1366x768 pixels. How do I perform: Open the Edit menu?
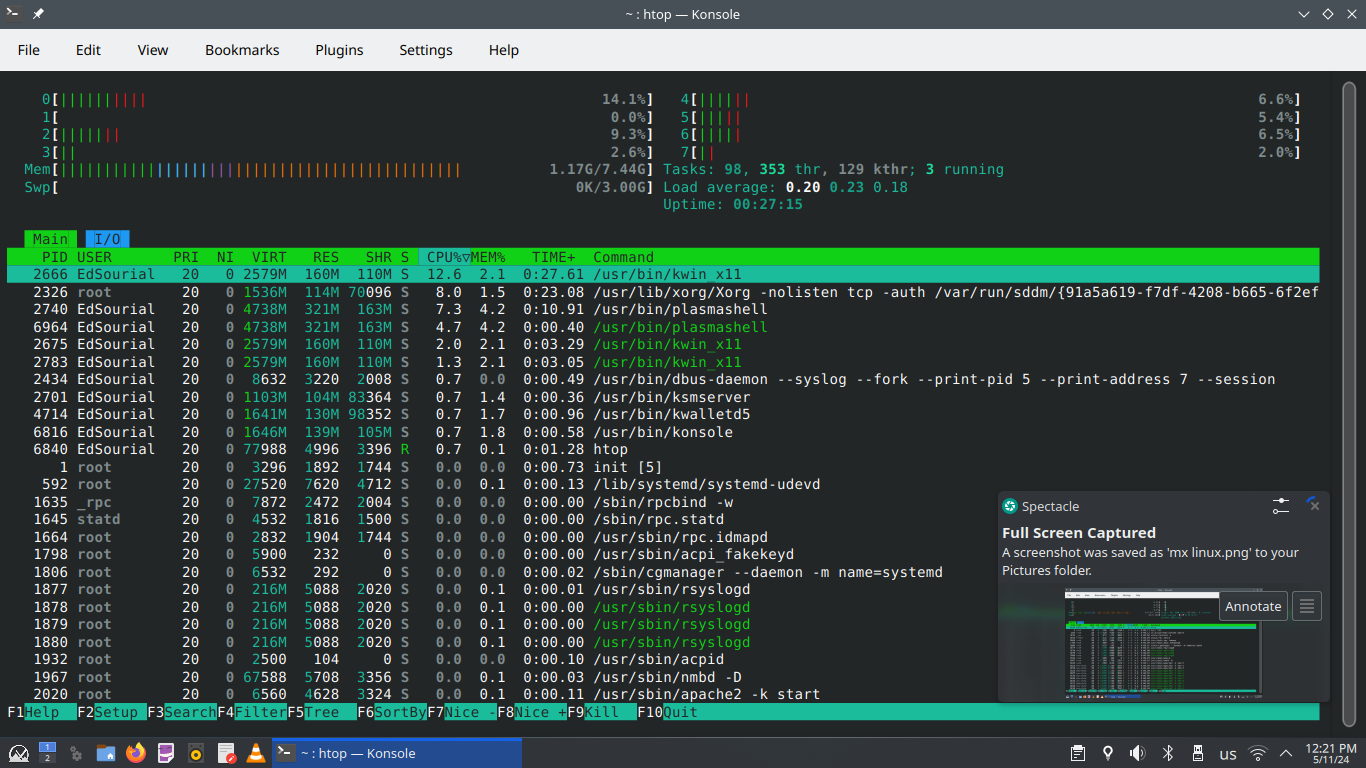pyautogui.click(x=88, y=50)
